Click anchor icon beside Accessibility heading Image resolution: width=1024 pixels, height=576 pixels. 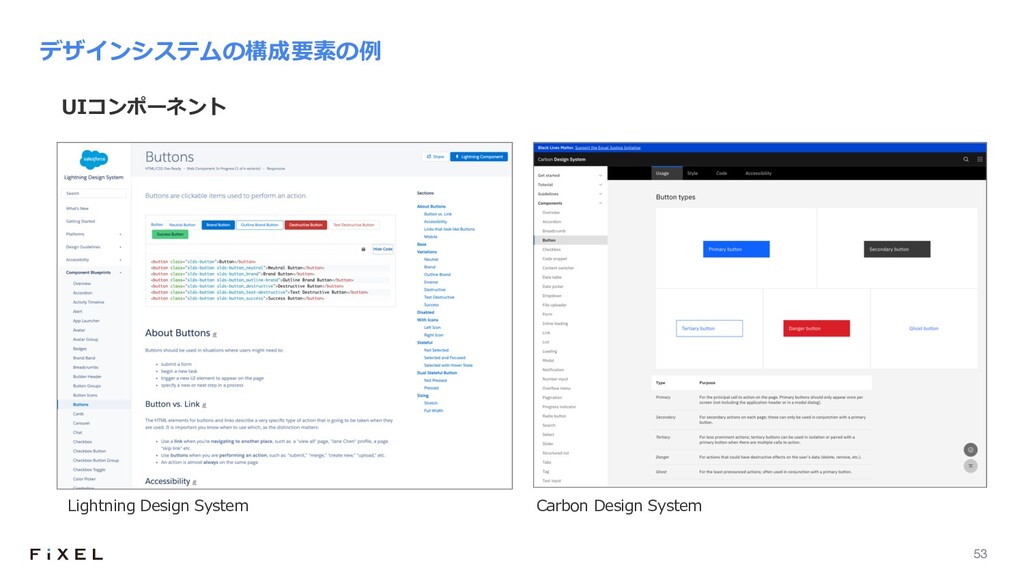[x=195, y=482]
